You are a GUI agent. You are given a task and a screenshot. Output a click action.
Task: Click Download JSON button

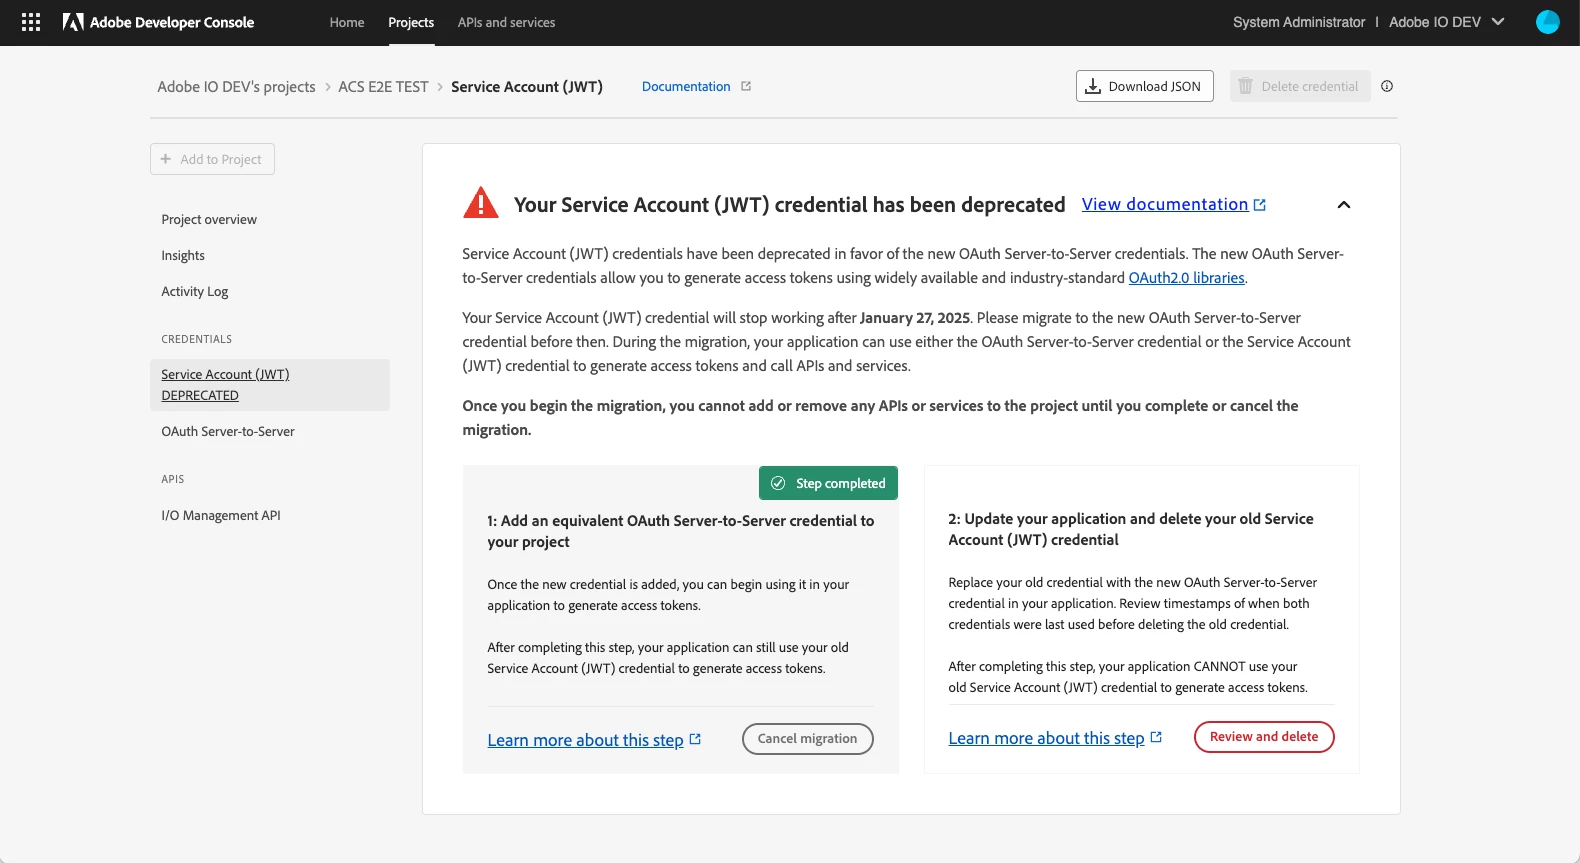tap(1145, 86)
